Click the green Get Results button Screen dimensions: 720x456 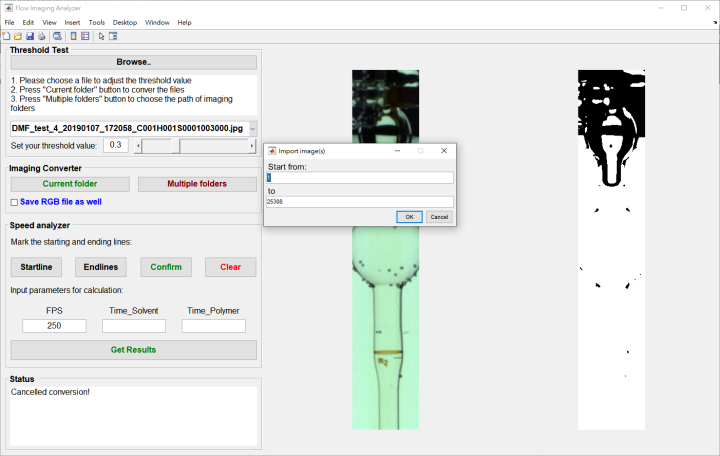[x=133, y=350]
